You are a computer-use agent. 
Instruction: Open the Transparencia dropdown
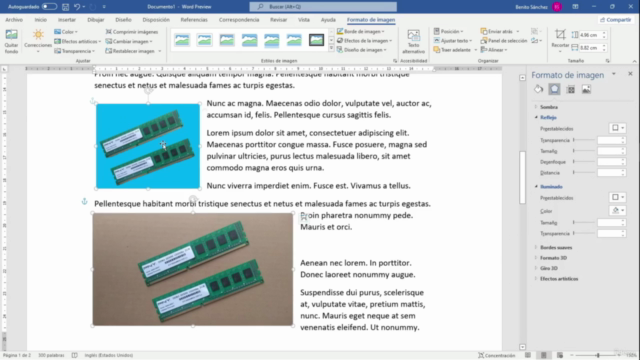(x=75, y=51)
